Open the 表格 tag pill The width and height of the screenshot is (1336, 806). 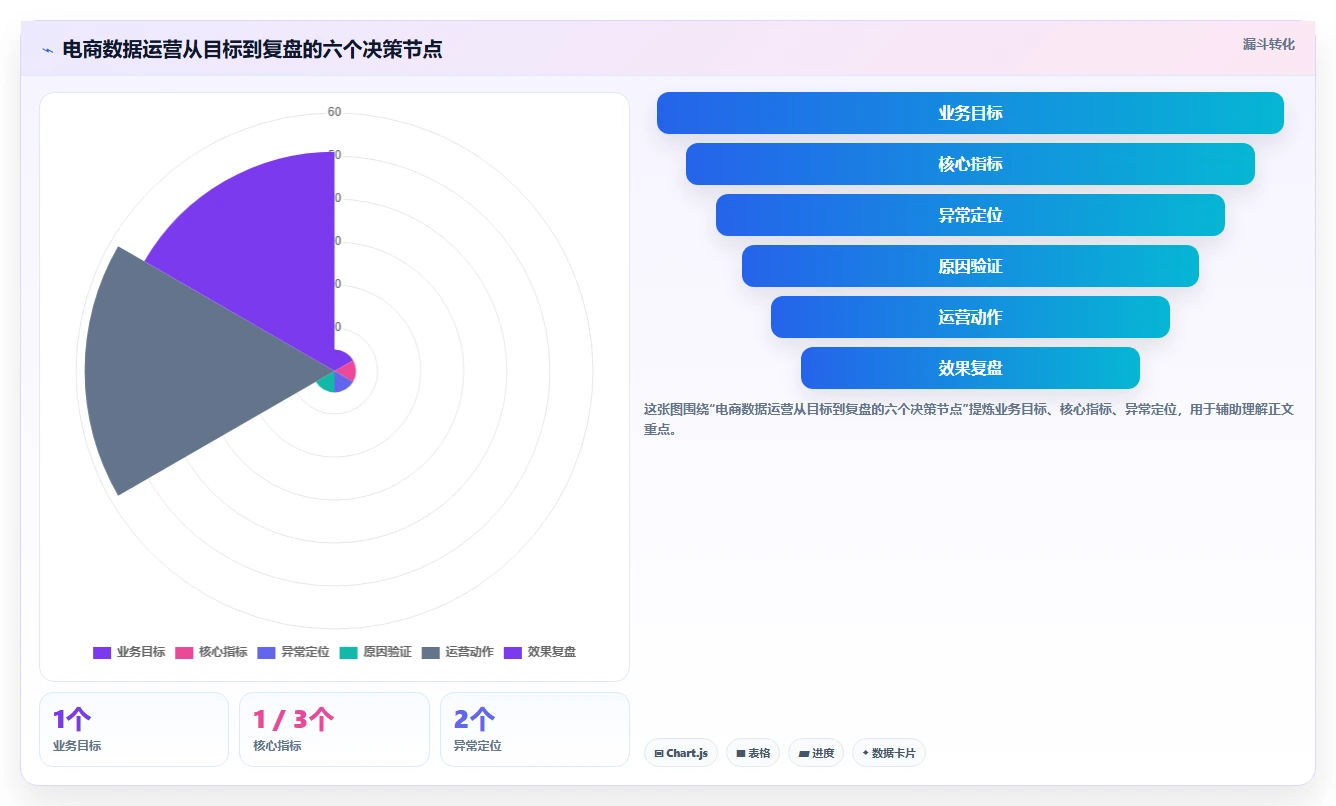(x=753, y=753)
